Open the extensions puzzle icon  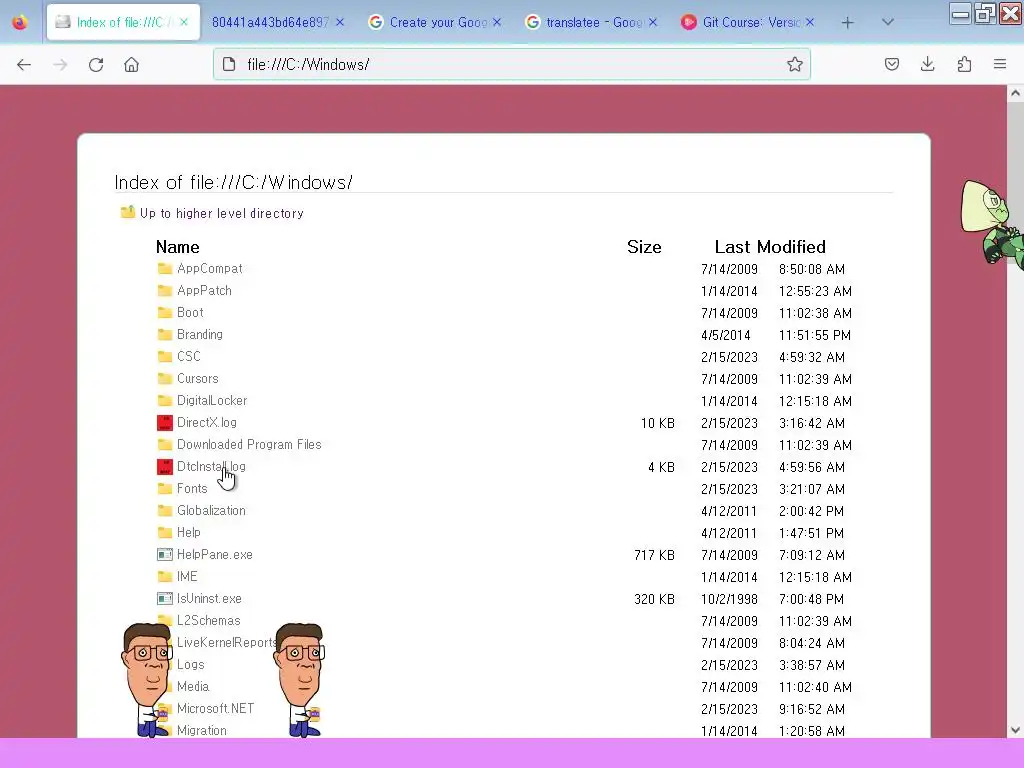coord(964,64)
